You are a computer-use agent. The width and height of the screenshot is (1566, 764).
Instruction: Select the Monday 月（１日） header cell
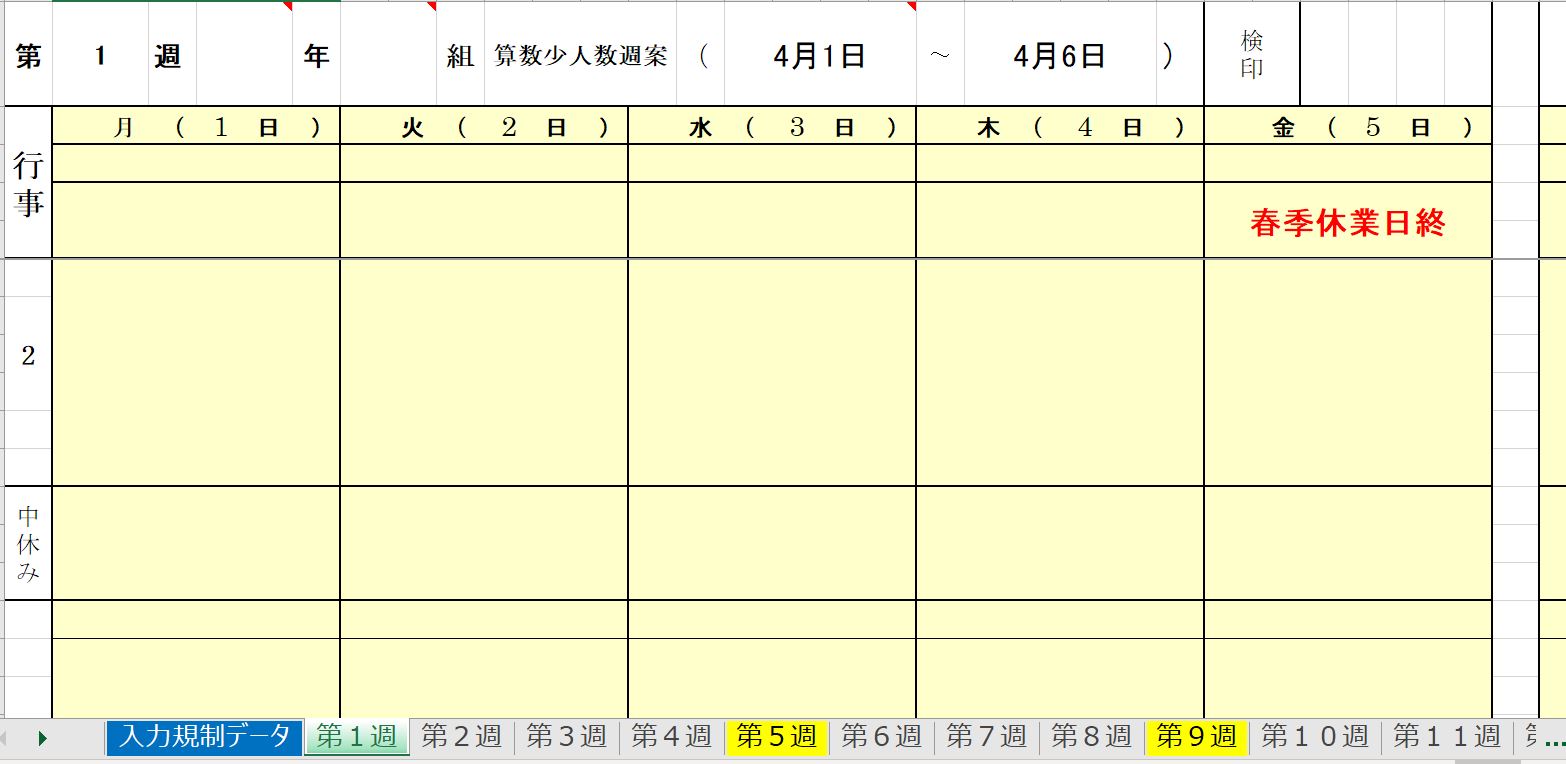[195, 126]
